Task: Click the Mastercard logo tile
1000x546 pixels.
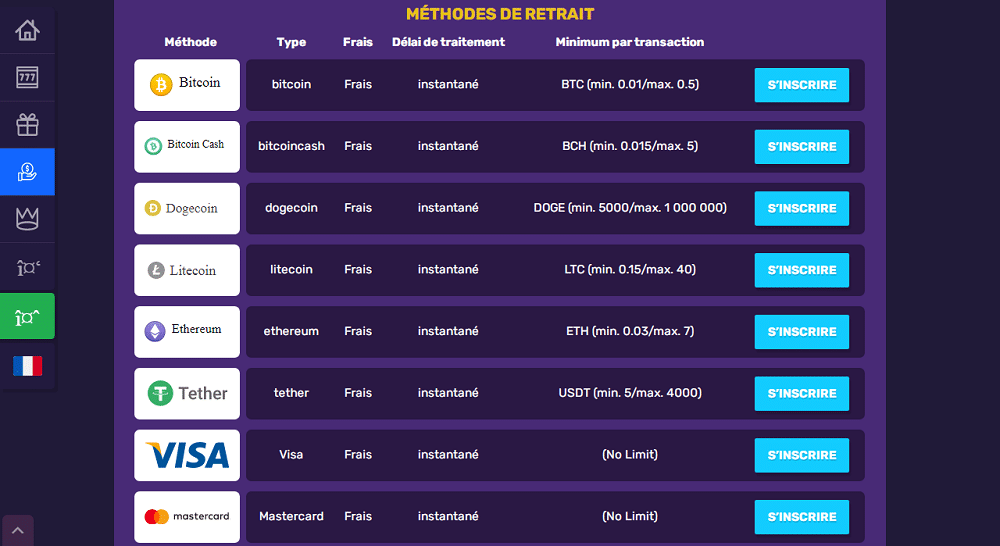Action: click(187, 517)
